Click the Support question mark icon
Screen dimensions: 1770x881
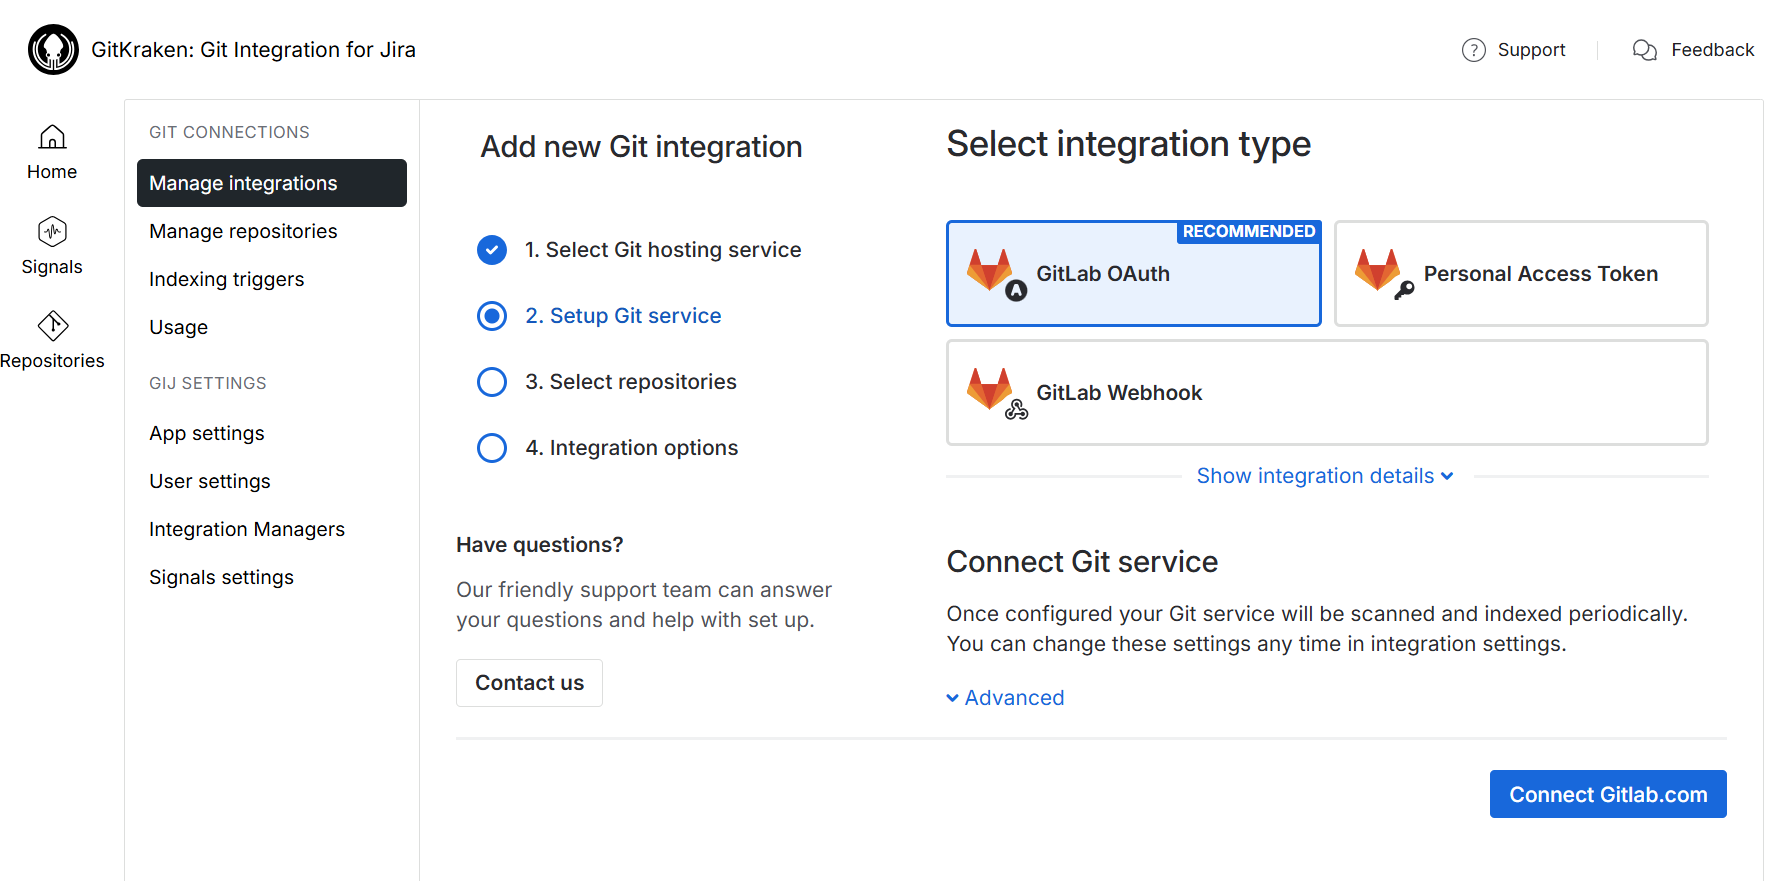(1473, 50)
